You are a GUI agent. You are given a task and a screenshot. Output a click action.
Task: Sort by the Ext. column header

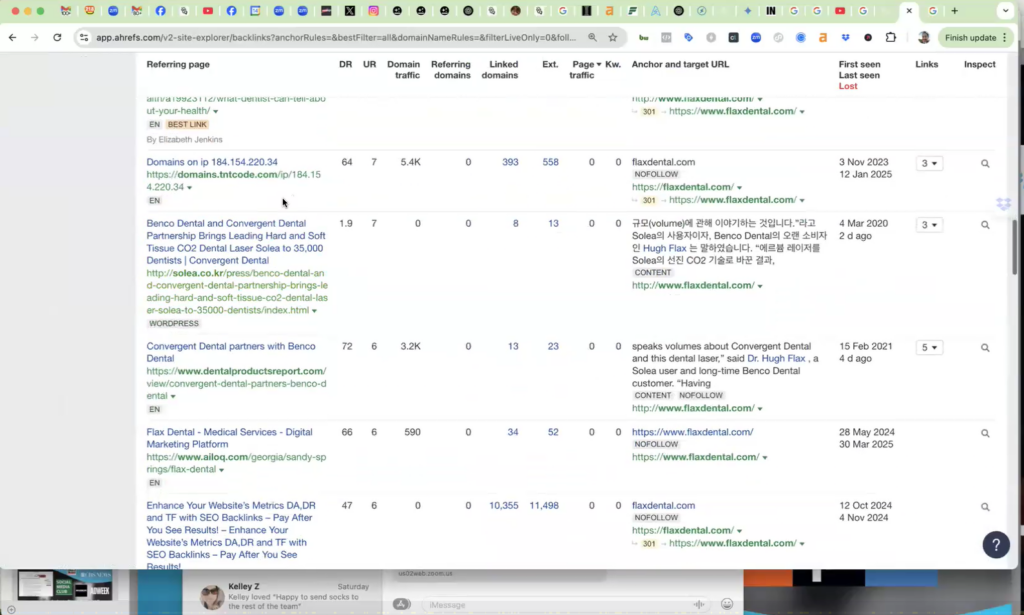tap(551, 64)
